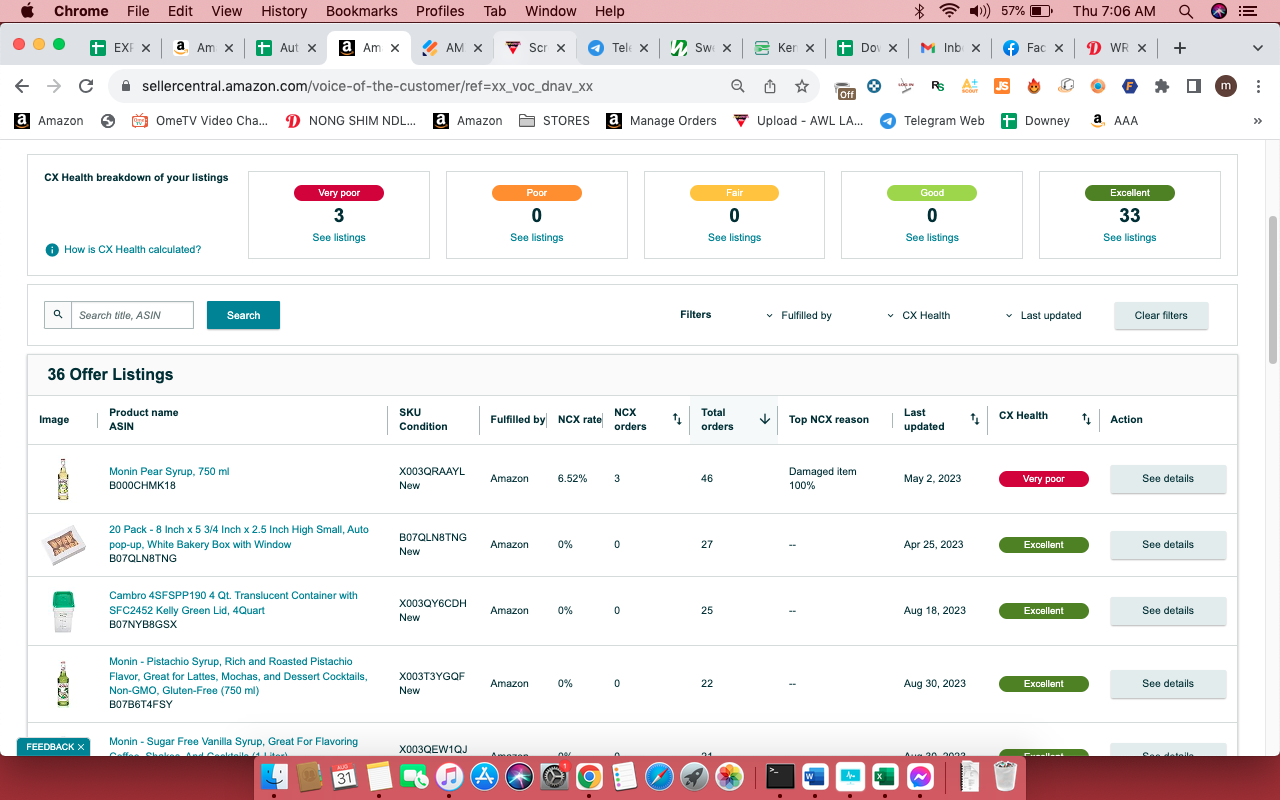Sort by the Total orders column
The height and width of the screenshot is (800, 1280).
(x=765, y=419)
